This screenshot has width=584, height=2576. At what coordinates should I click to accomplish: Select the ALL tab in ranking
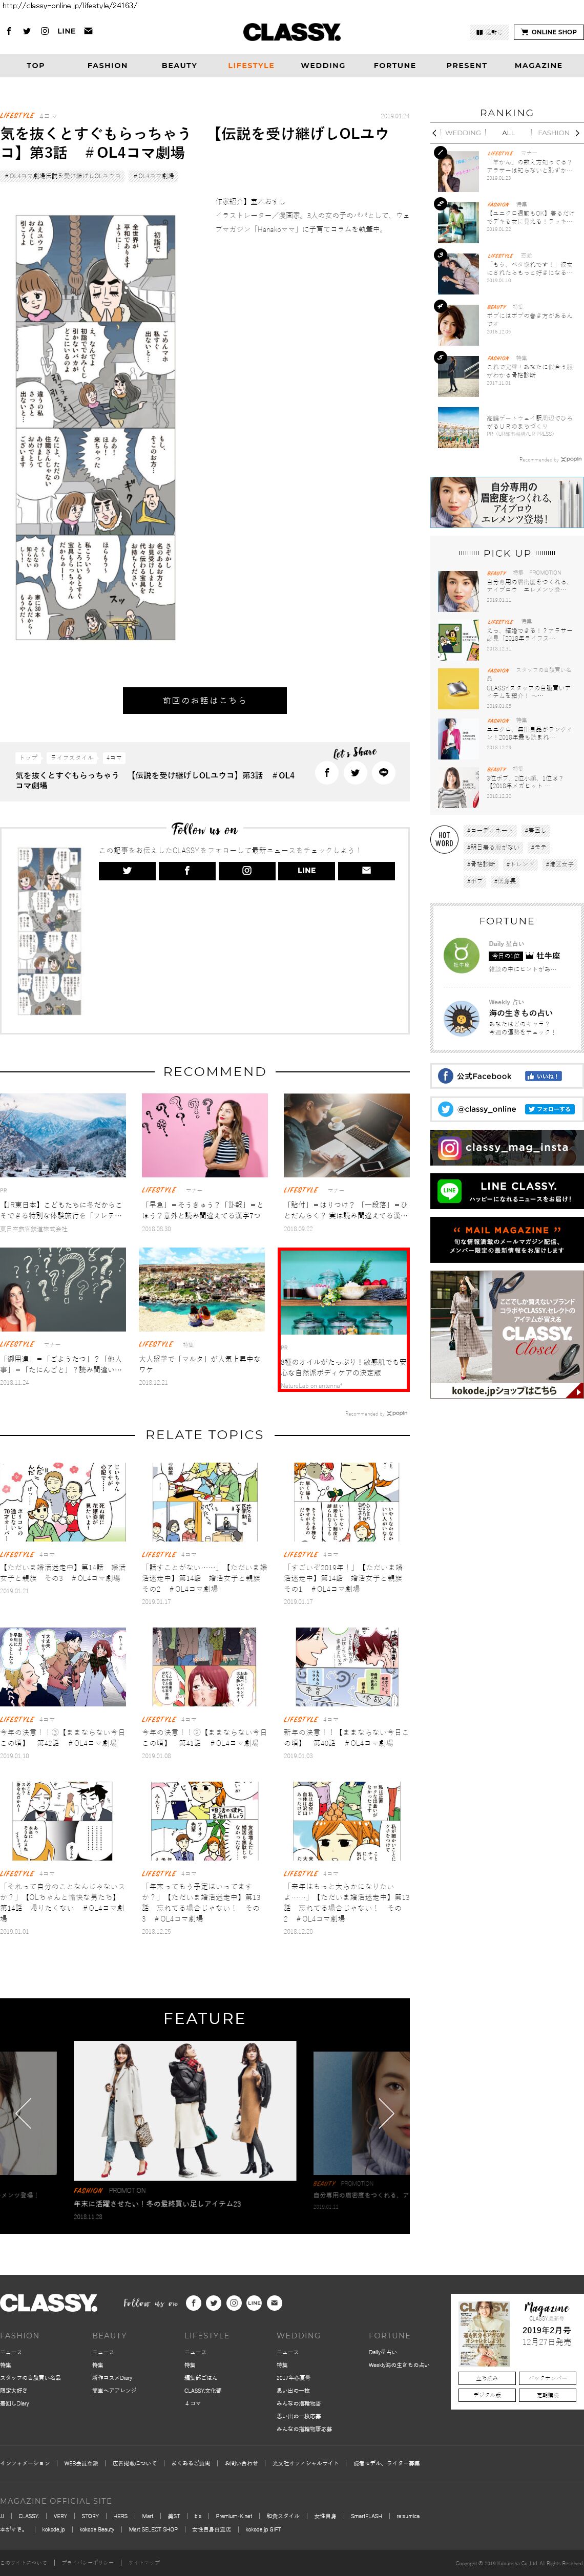(x=508, y=133)
